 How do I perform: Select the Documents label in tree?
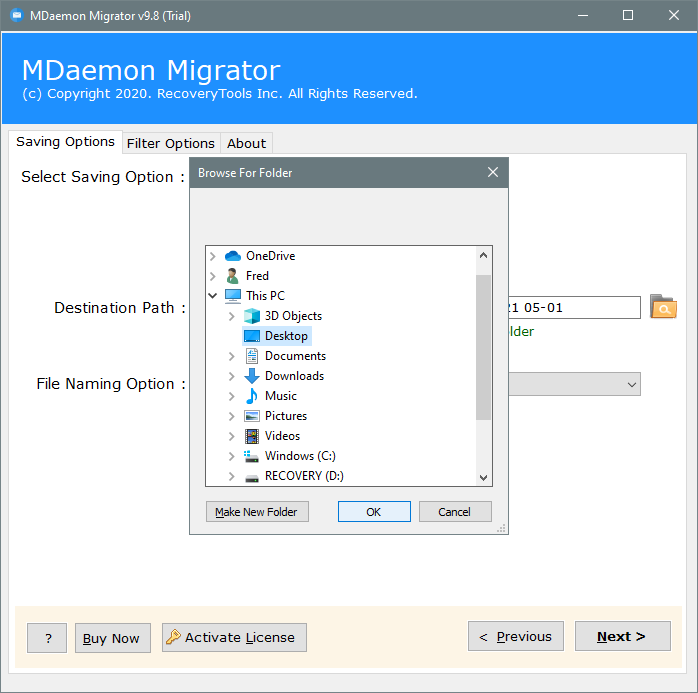(295, 356)
